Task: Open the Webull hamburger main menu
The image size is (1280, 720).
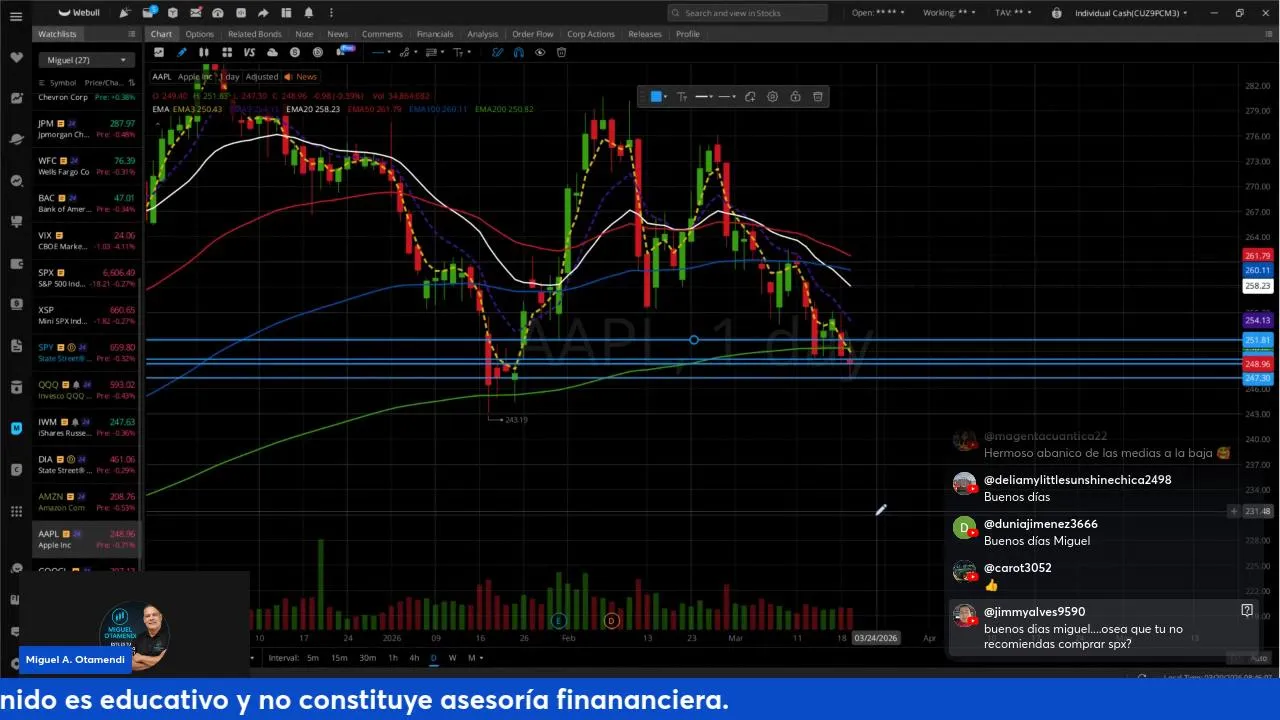Action: (16, 16)
